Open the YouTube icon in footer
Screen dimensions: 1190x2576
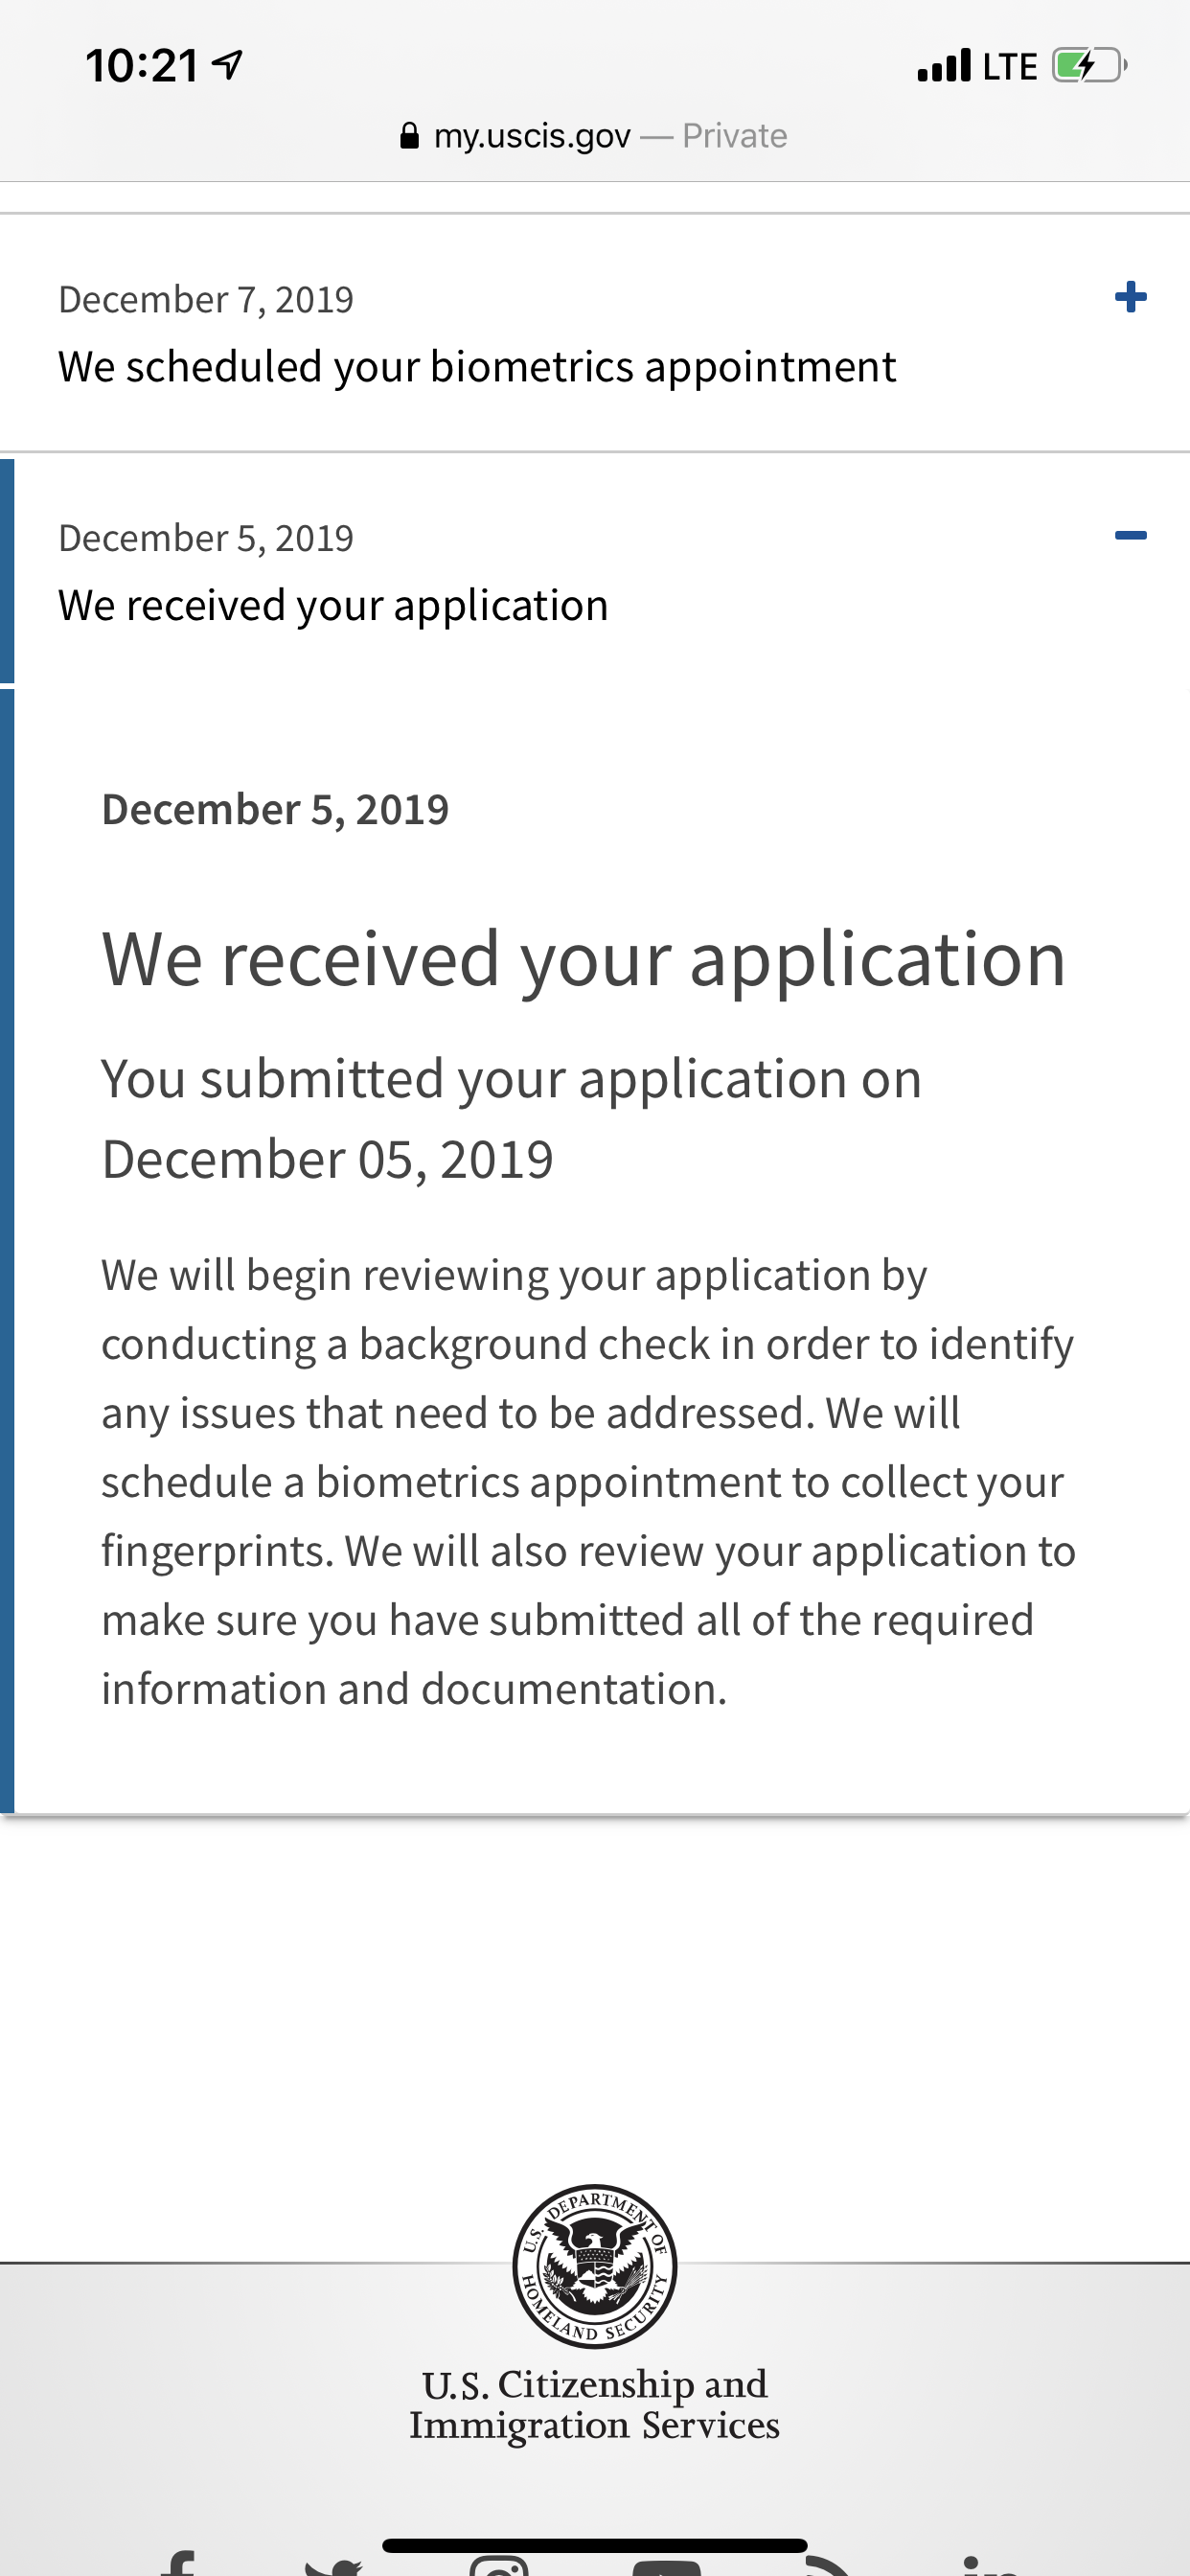(x=666, y=2566)
